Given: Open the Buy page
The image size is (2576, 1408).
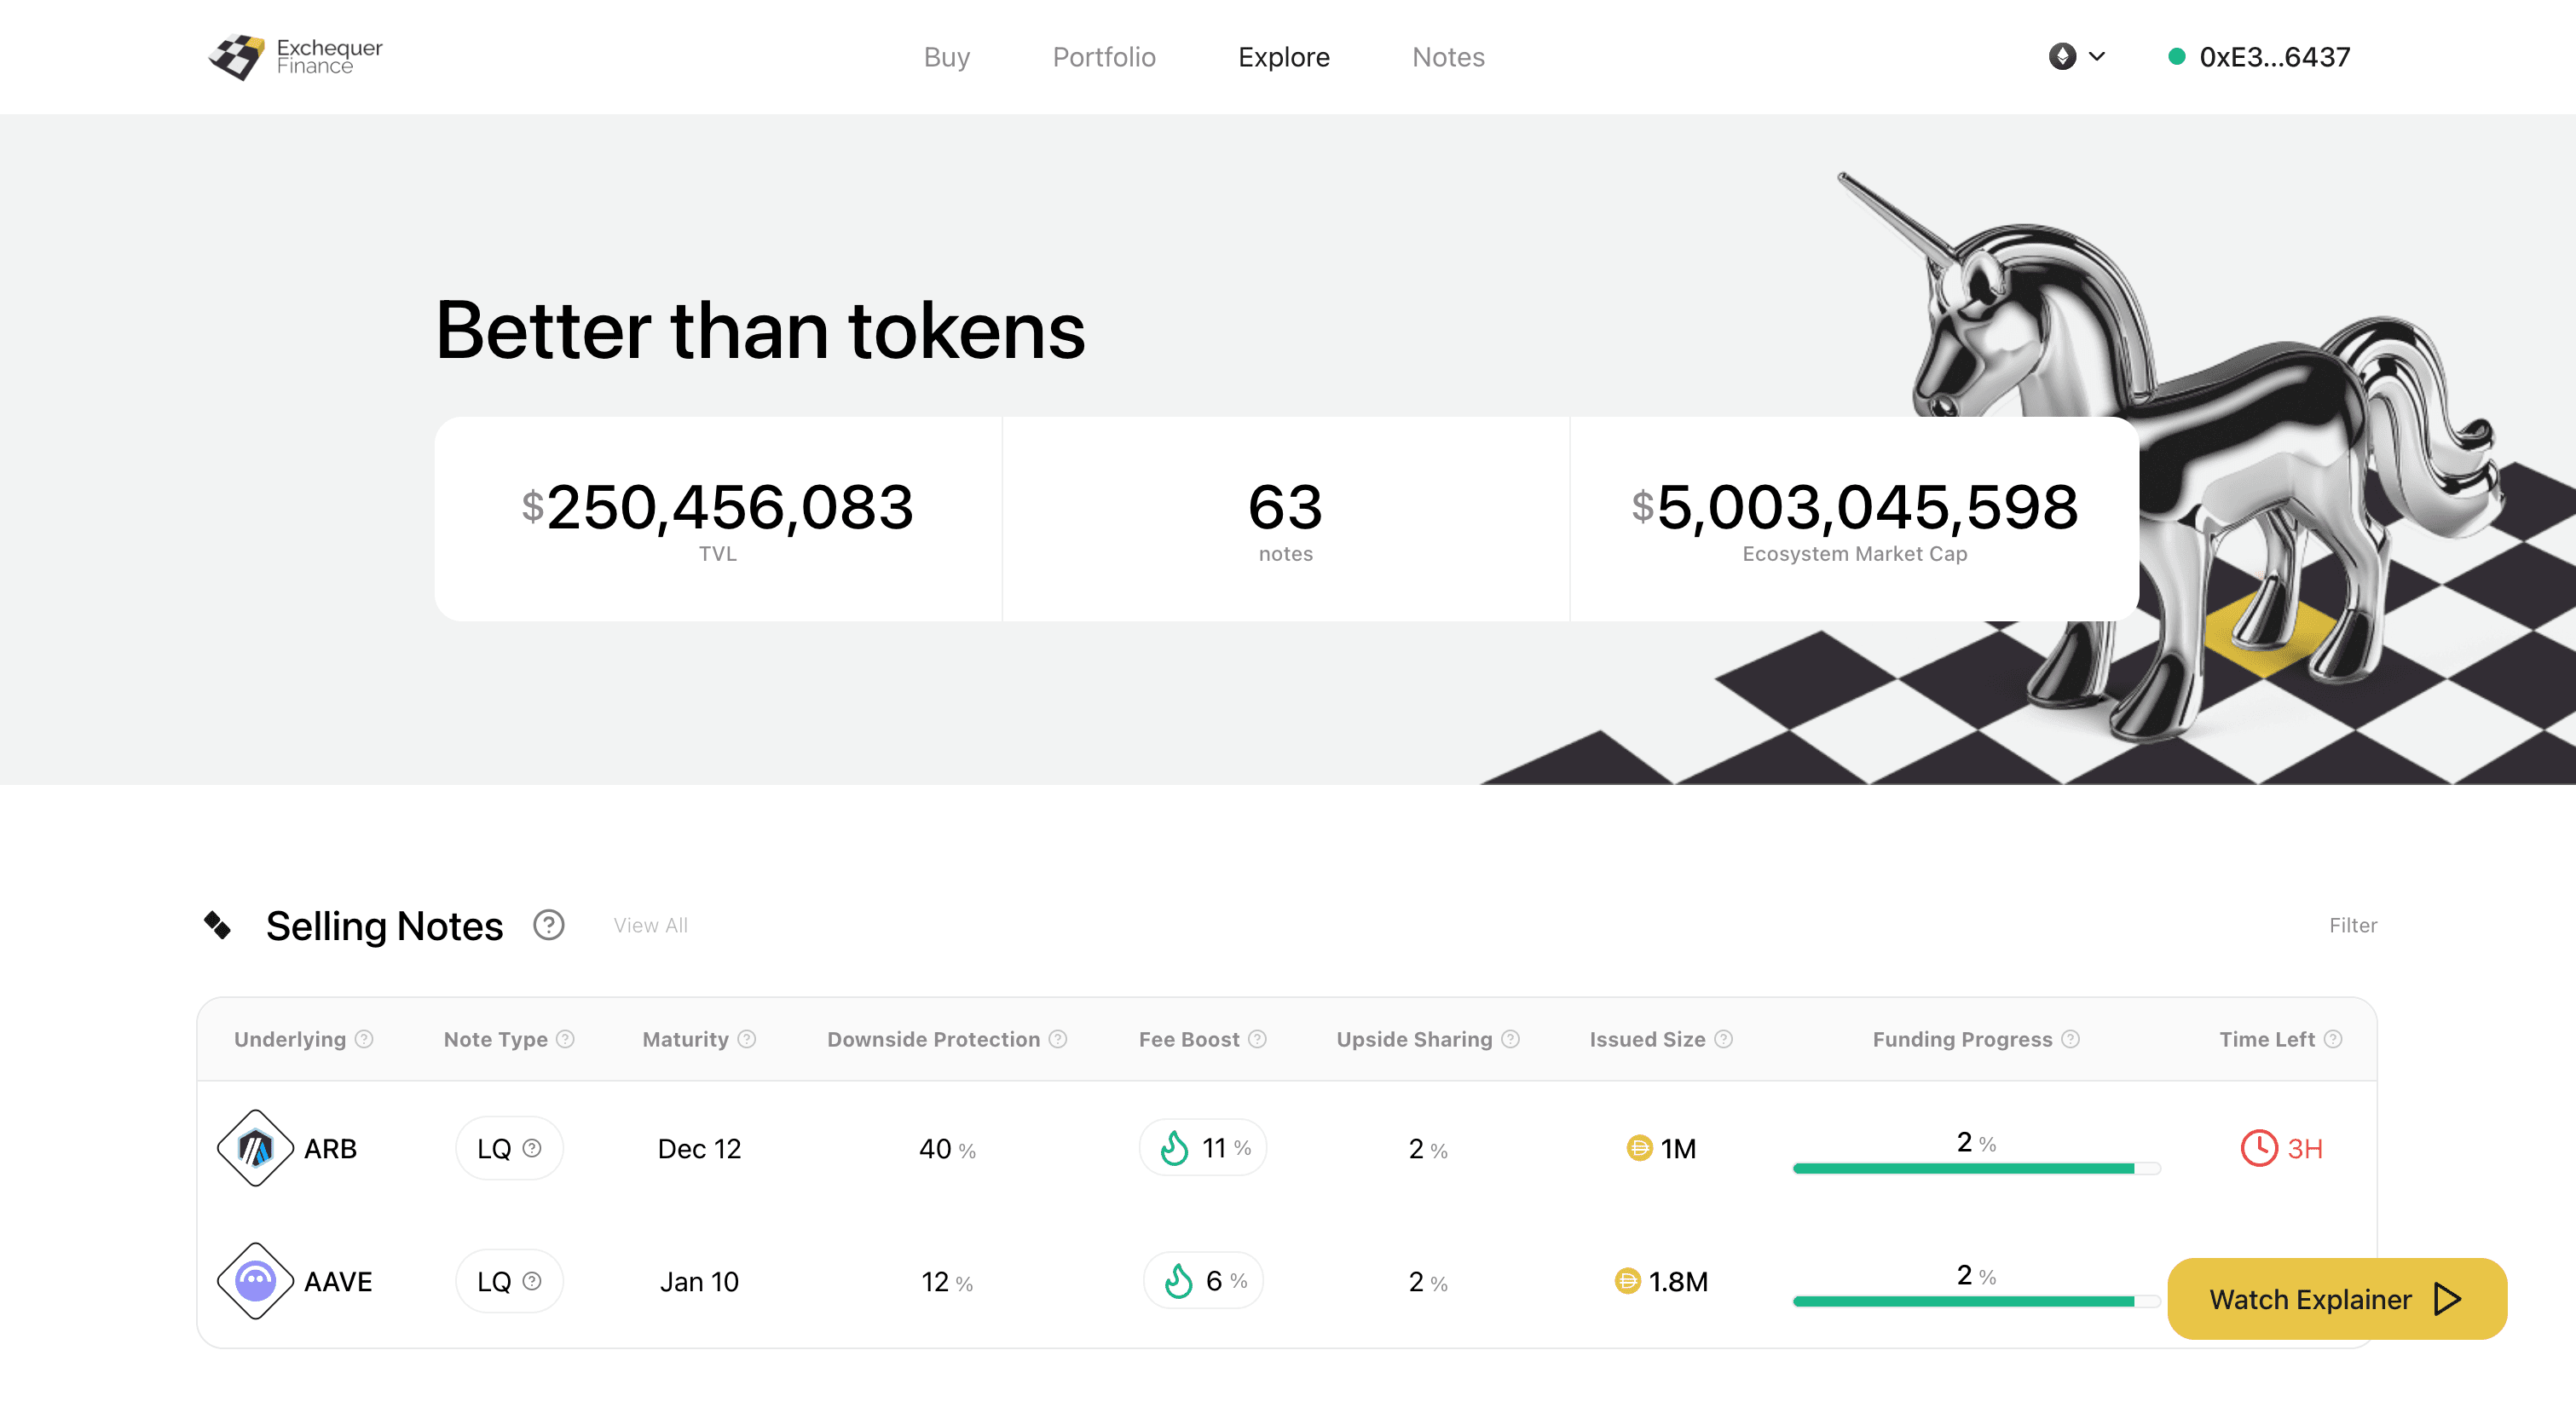Looking at the screenshot, I should tap(946, 57).
